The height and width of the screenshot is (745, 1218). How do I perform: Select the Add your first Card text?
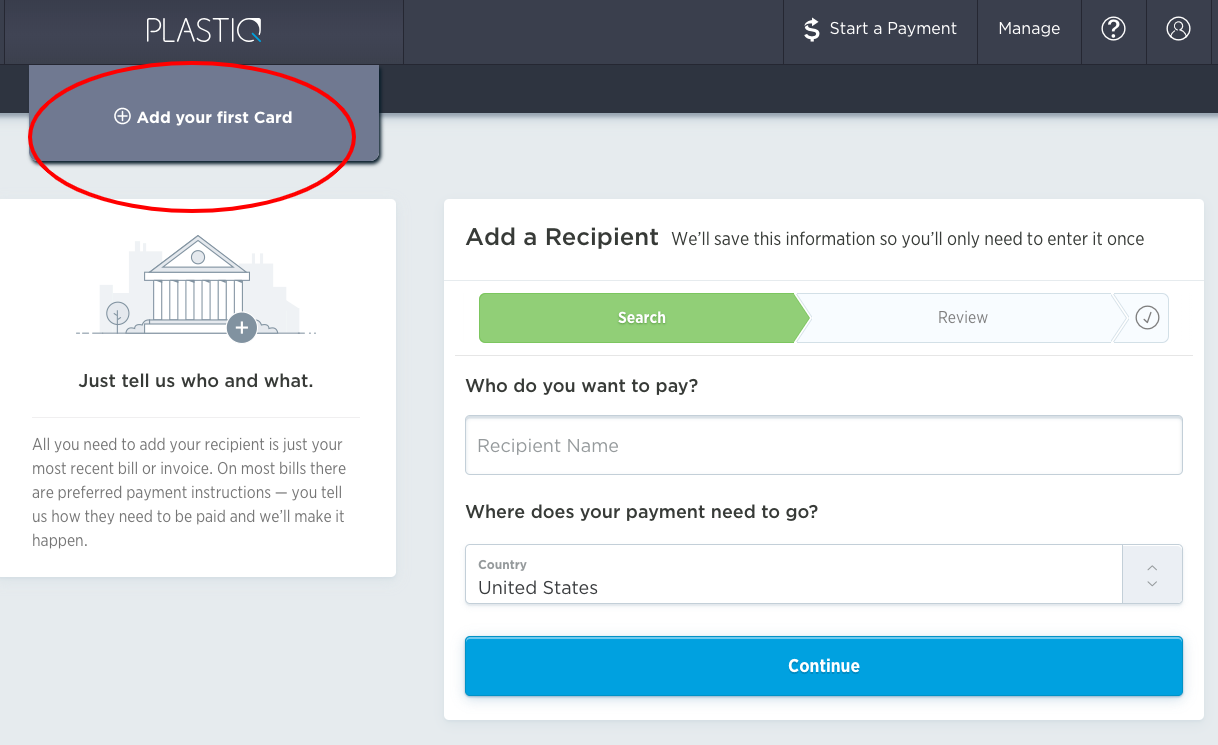[214, 117]
